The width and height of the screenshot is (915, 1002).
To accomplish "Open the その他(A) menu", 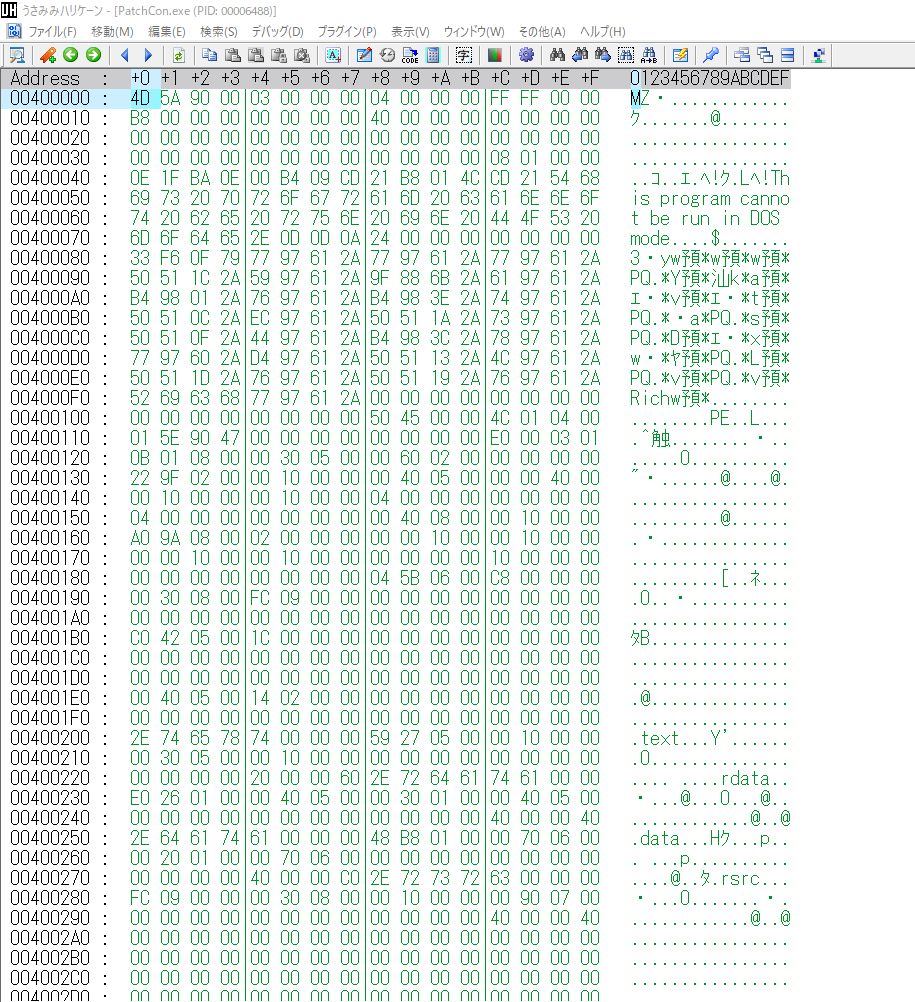I will [542, 31].
